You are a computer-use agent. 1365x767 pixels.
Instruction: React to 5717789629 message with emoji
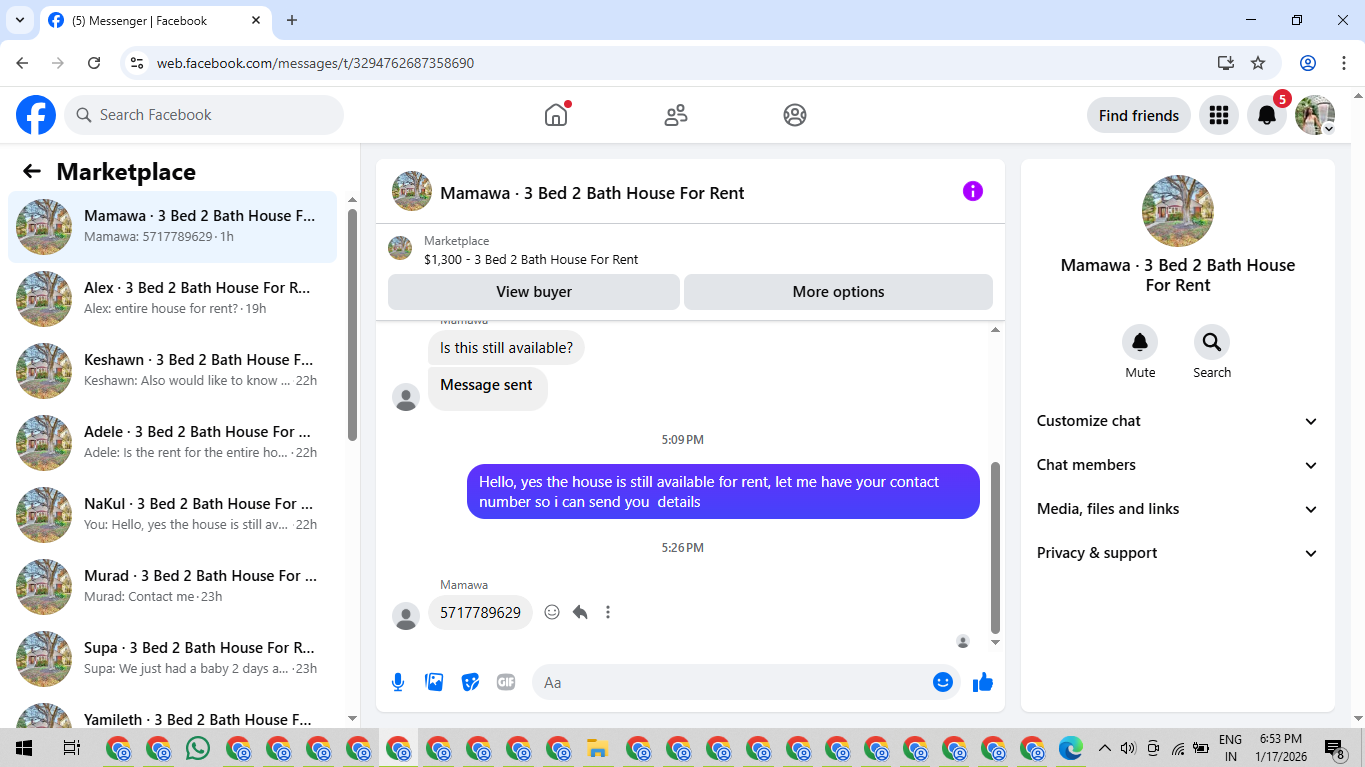tap(552, 612)
